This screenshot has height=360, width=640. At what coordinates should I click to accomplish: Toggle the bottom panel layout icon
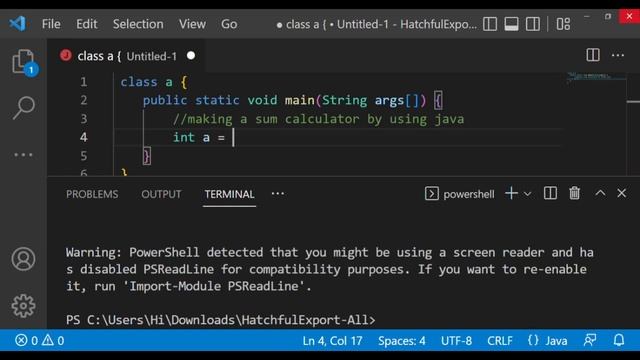[511, 24]
